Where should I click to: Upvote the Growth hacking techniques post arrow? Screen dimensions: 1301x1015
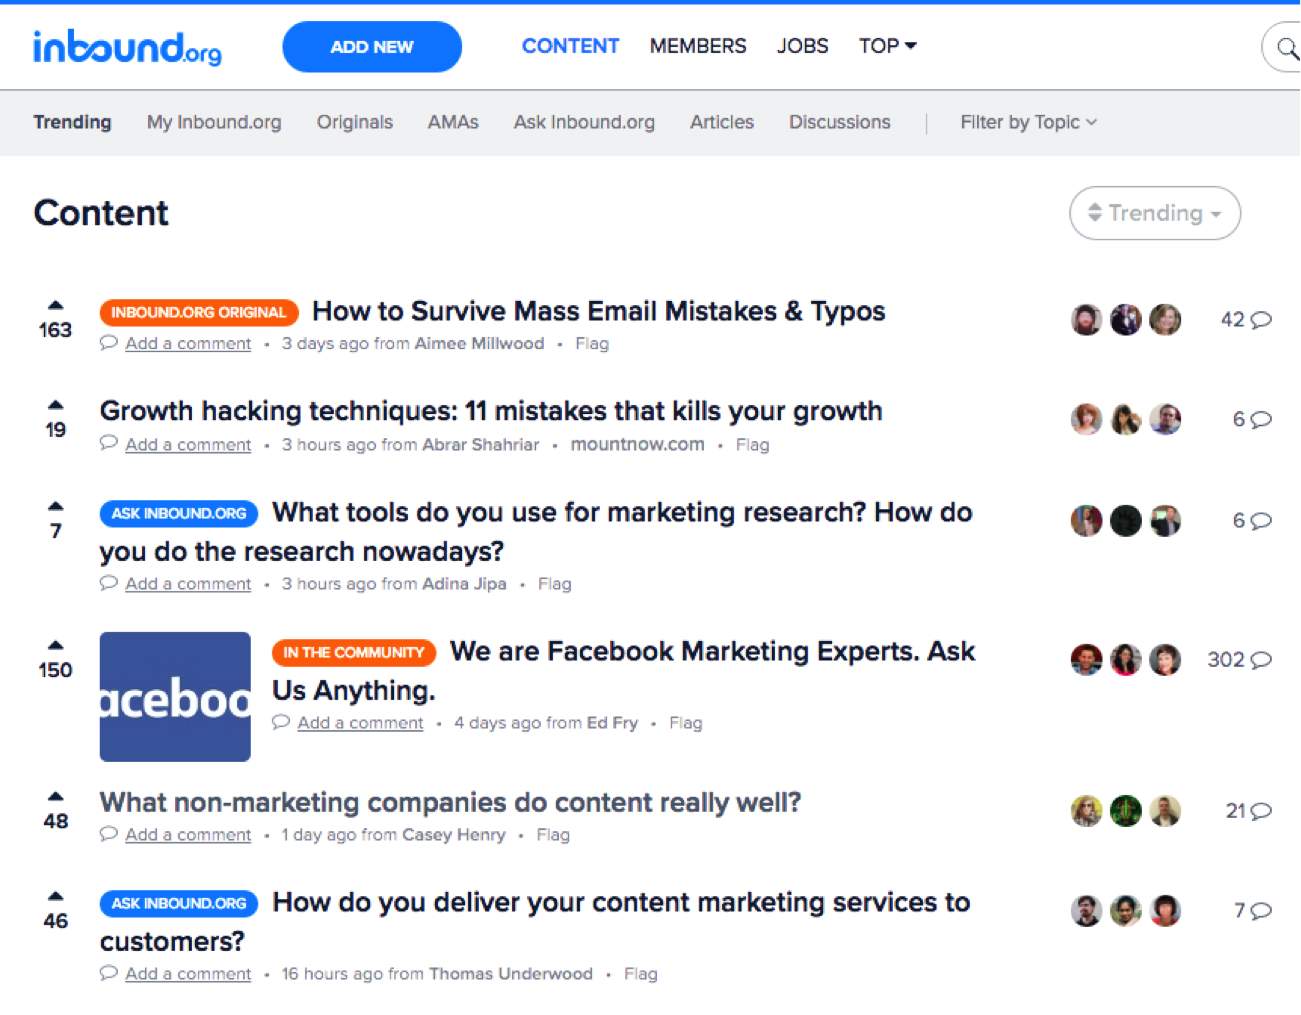click(x=56, y=405)
